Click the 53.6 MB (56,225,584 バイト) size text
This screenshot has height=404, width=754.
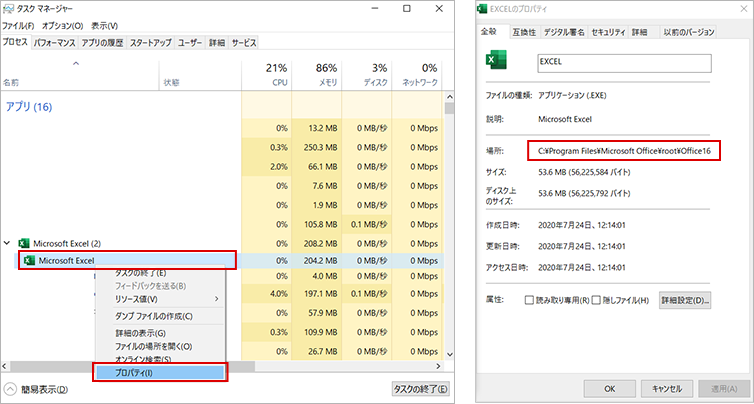[584, 172]
